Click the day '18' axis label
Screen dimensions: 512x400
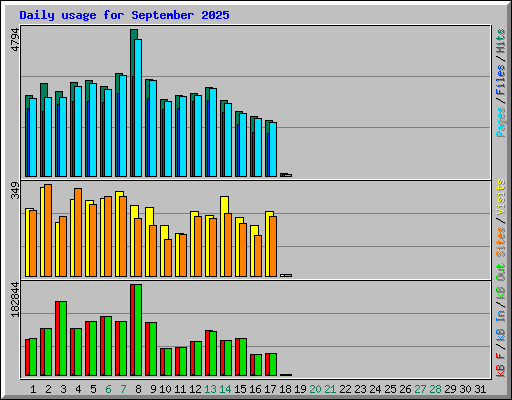tap(285, 389)
